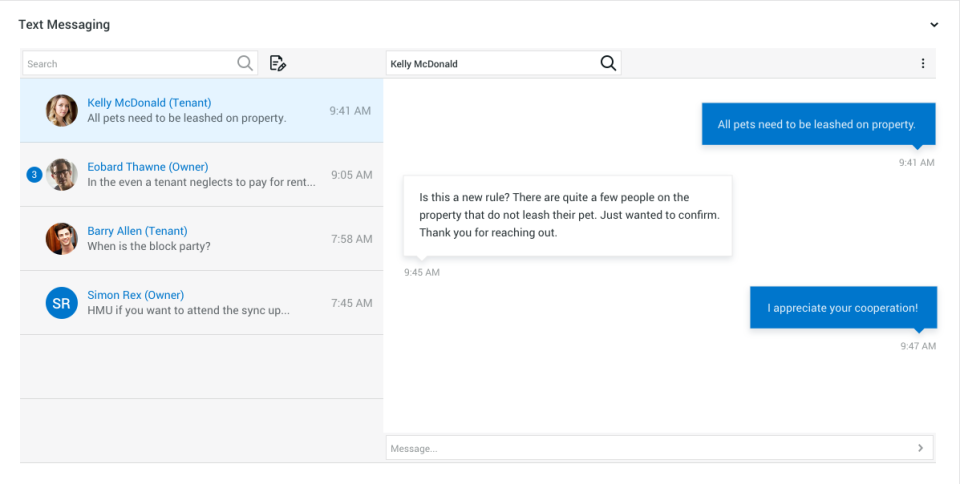Click the Kelly McDonald recipient field
Image resolution: width=960 pixels, height=484 pixels.
click(490, 64)
